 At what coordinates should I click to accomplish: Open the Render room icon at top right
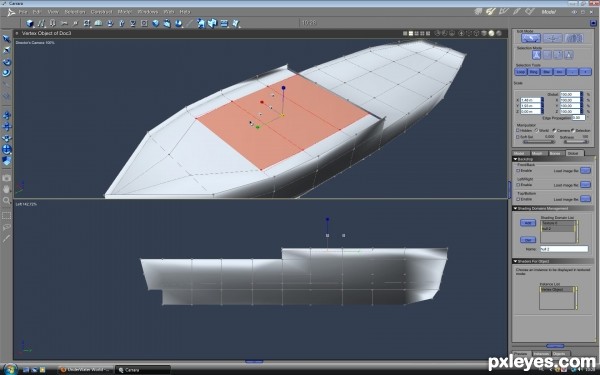pyautogui.click(x=530, y=12)
